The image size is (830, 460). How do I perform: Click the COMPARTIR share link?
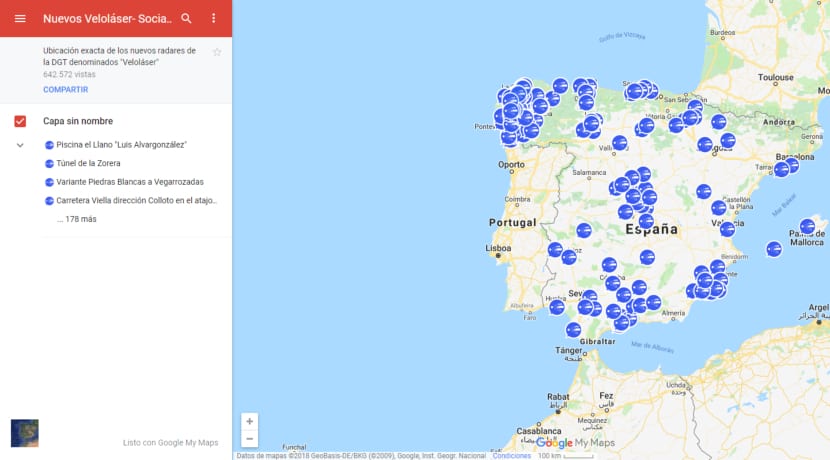[65, 90]
